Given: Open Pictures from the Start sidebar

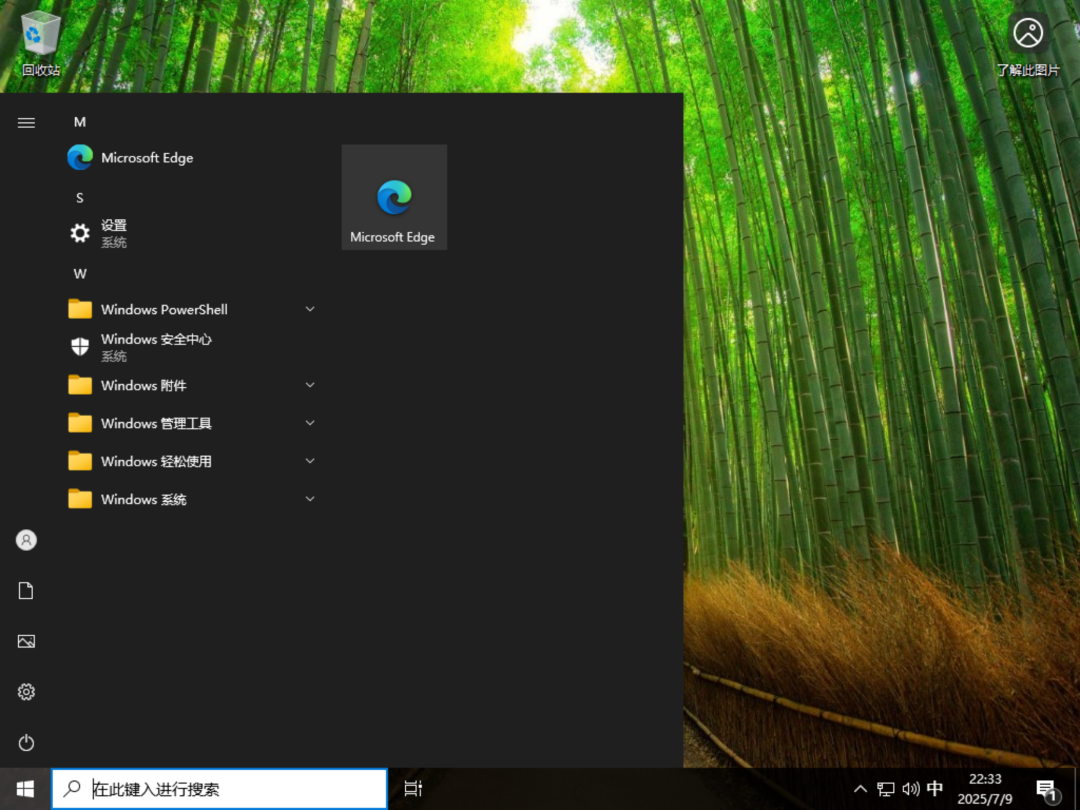Looking at the screenshot, I should [x=26, y=641].
